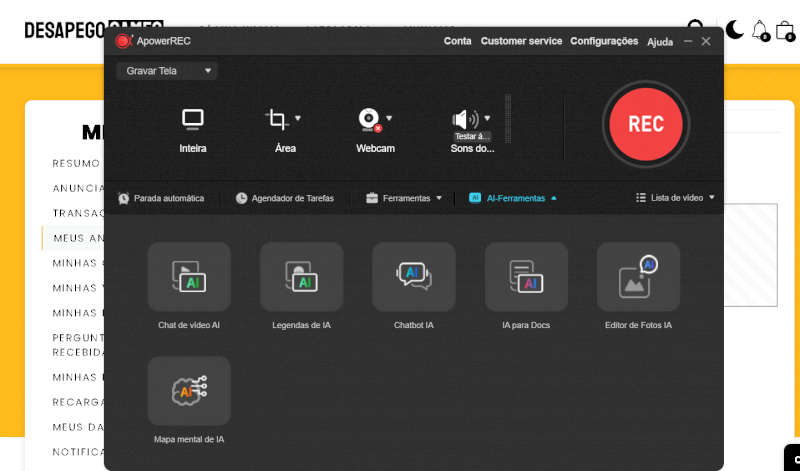Expand the Ferramentas menu
The width and height of the screenshot is (800, 471).
pyautogui.click(x=404, y=198)
